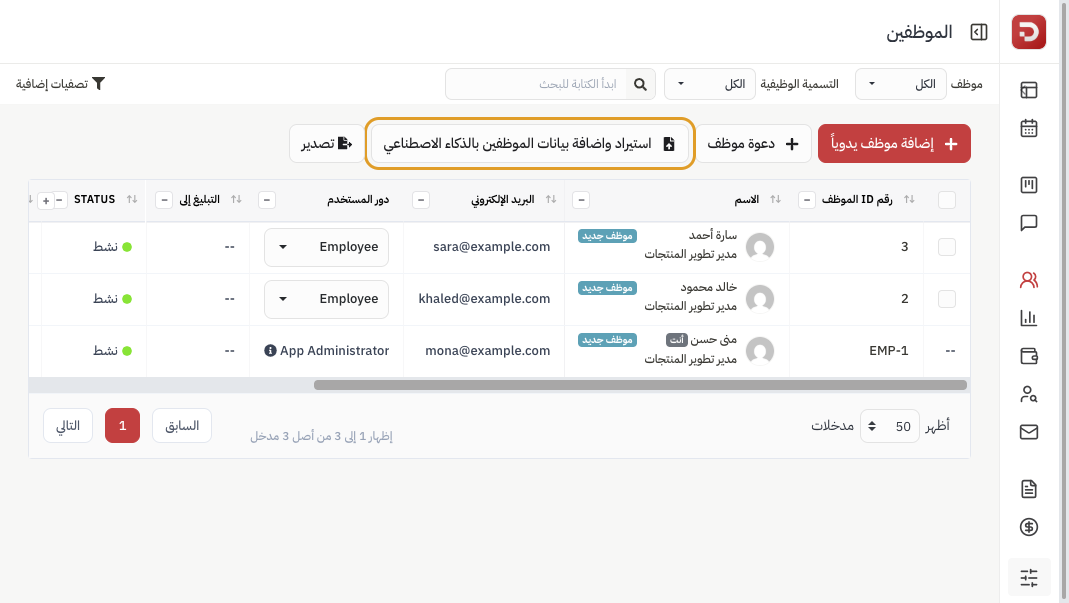This screenshot has width=1069, height=603.
Task: Click employee name سارة أحمد
Action: [x=712, y=235]
